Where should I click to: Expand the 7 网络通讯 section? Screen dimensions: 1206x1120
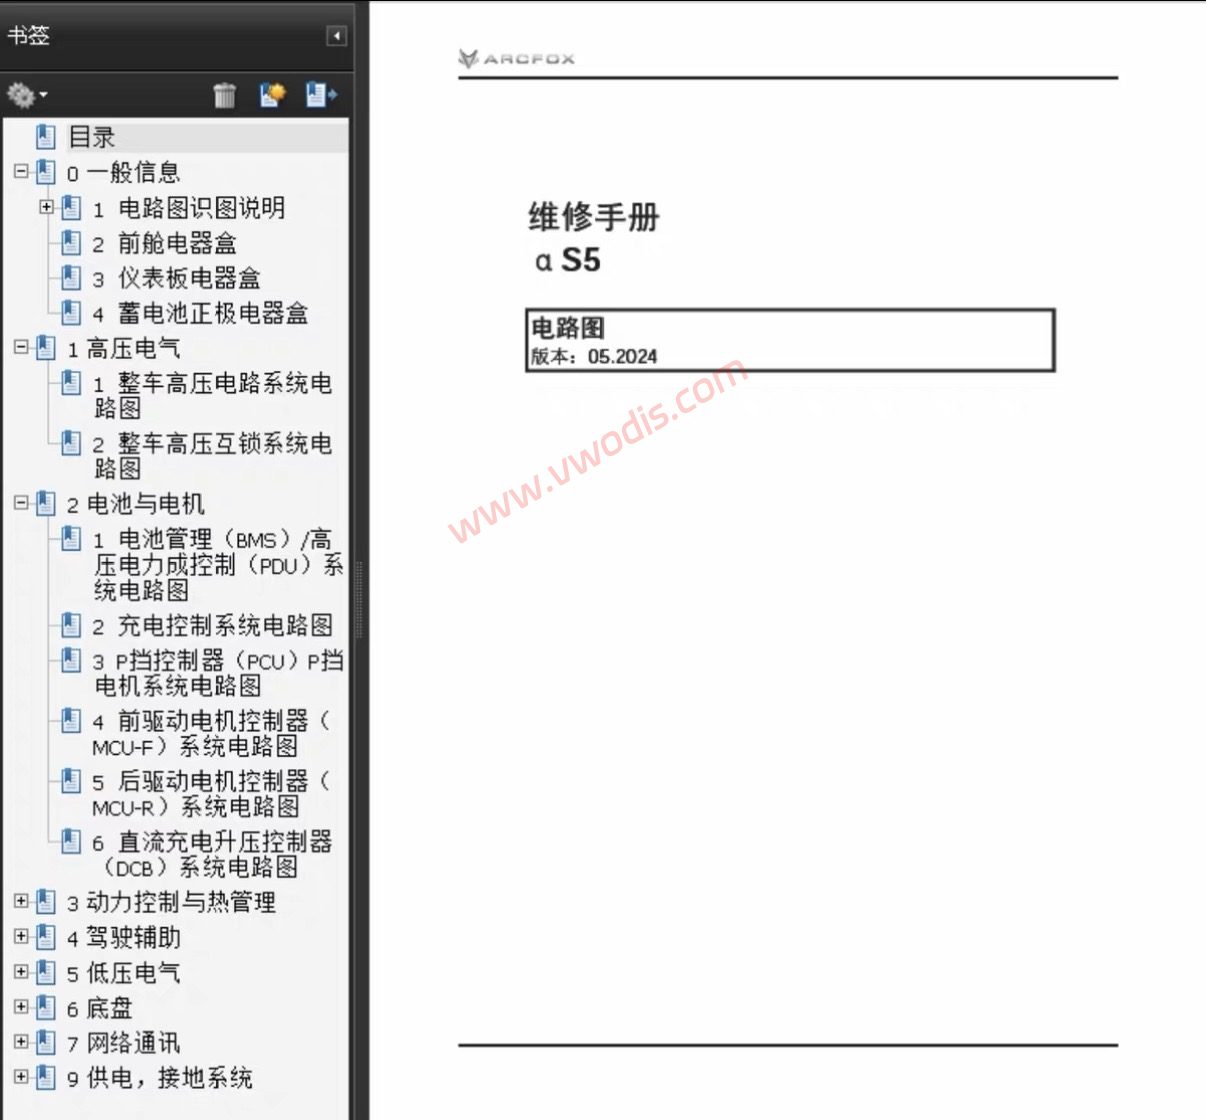pyautogui.click(x=21, y=1042)
